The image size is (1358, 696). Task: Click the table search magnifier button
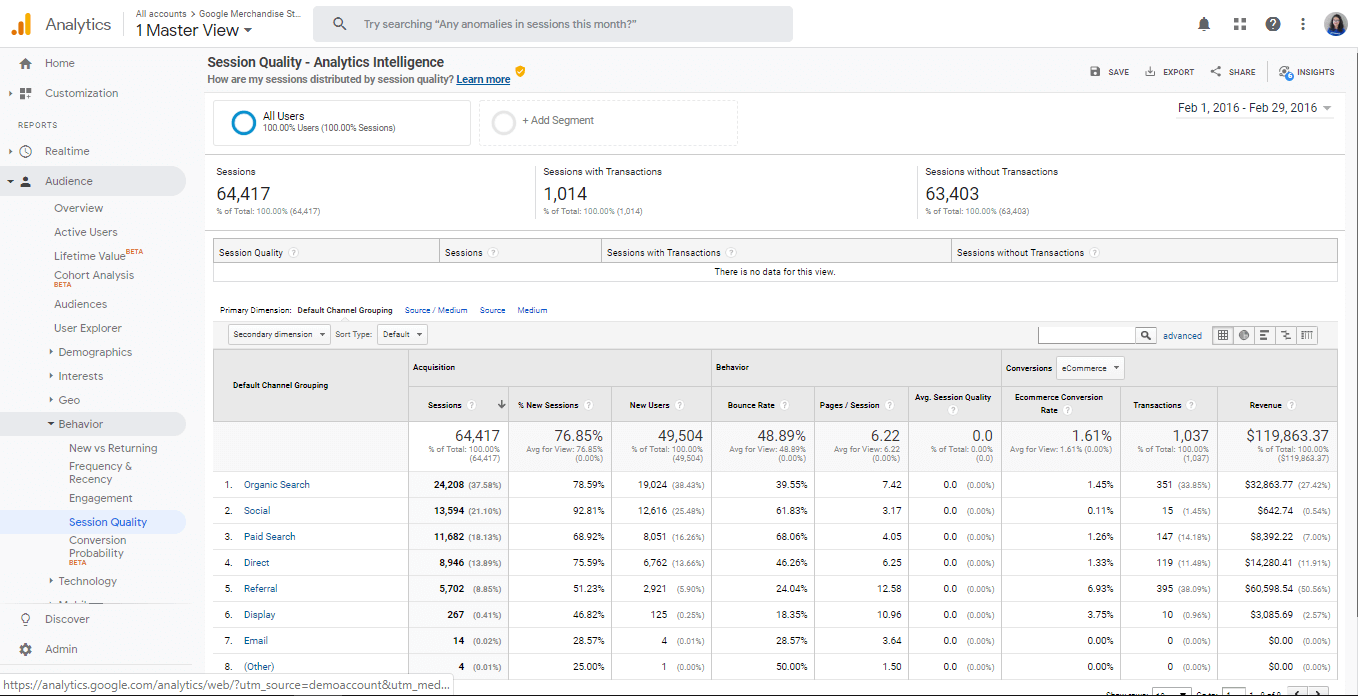1146,335
